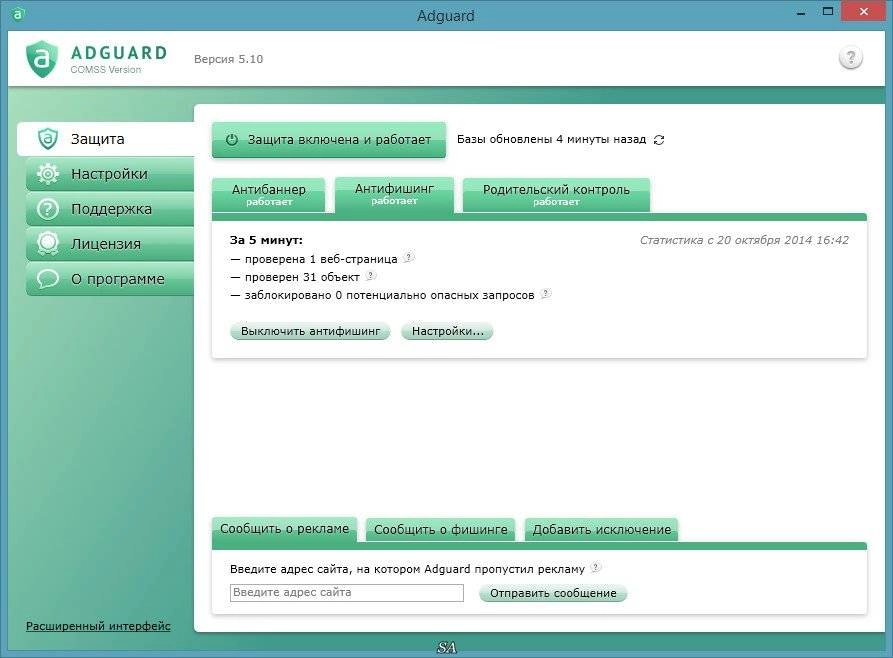Click the Отправить сообщение button
The height and width of the screenshot is (658, 893).
[x=553, y=593]
